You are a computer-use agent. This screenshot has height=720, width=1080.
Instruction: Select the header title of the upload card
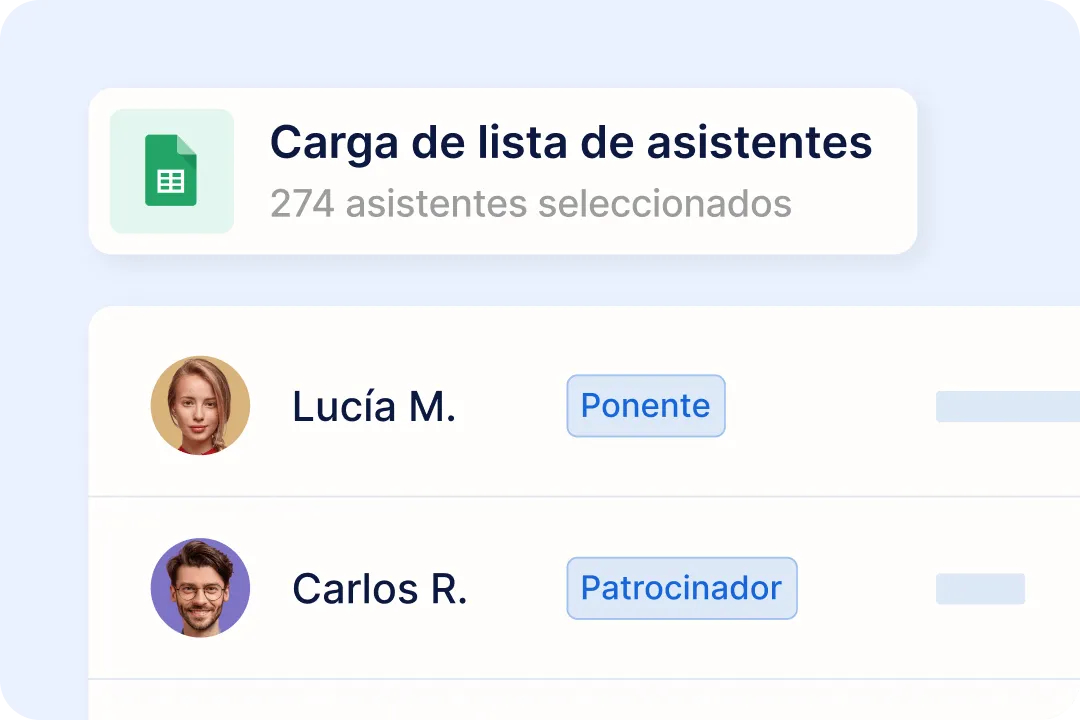pyautogui.click(x=571, y=142)
